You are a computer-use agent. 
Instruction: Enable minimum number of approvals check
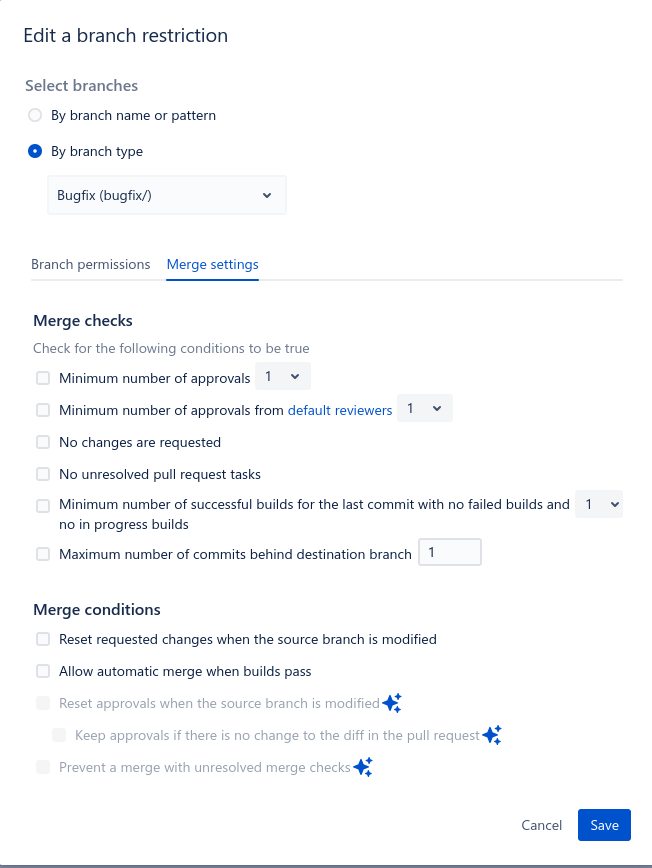tap(43, 378)
